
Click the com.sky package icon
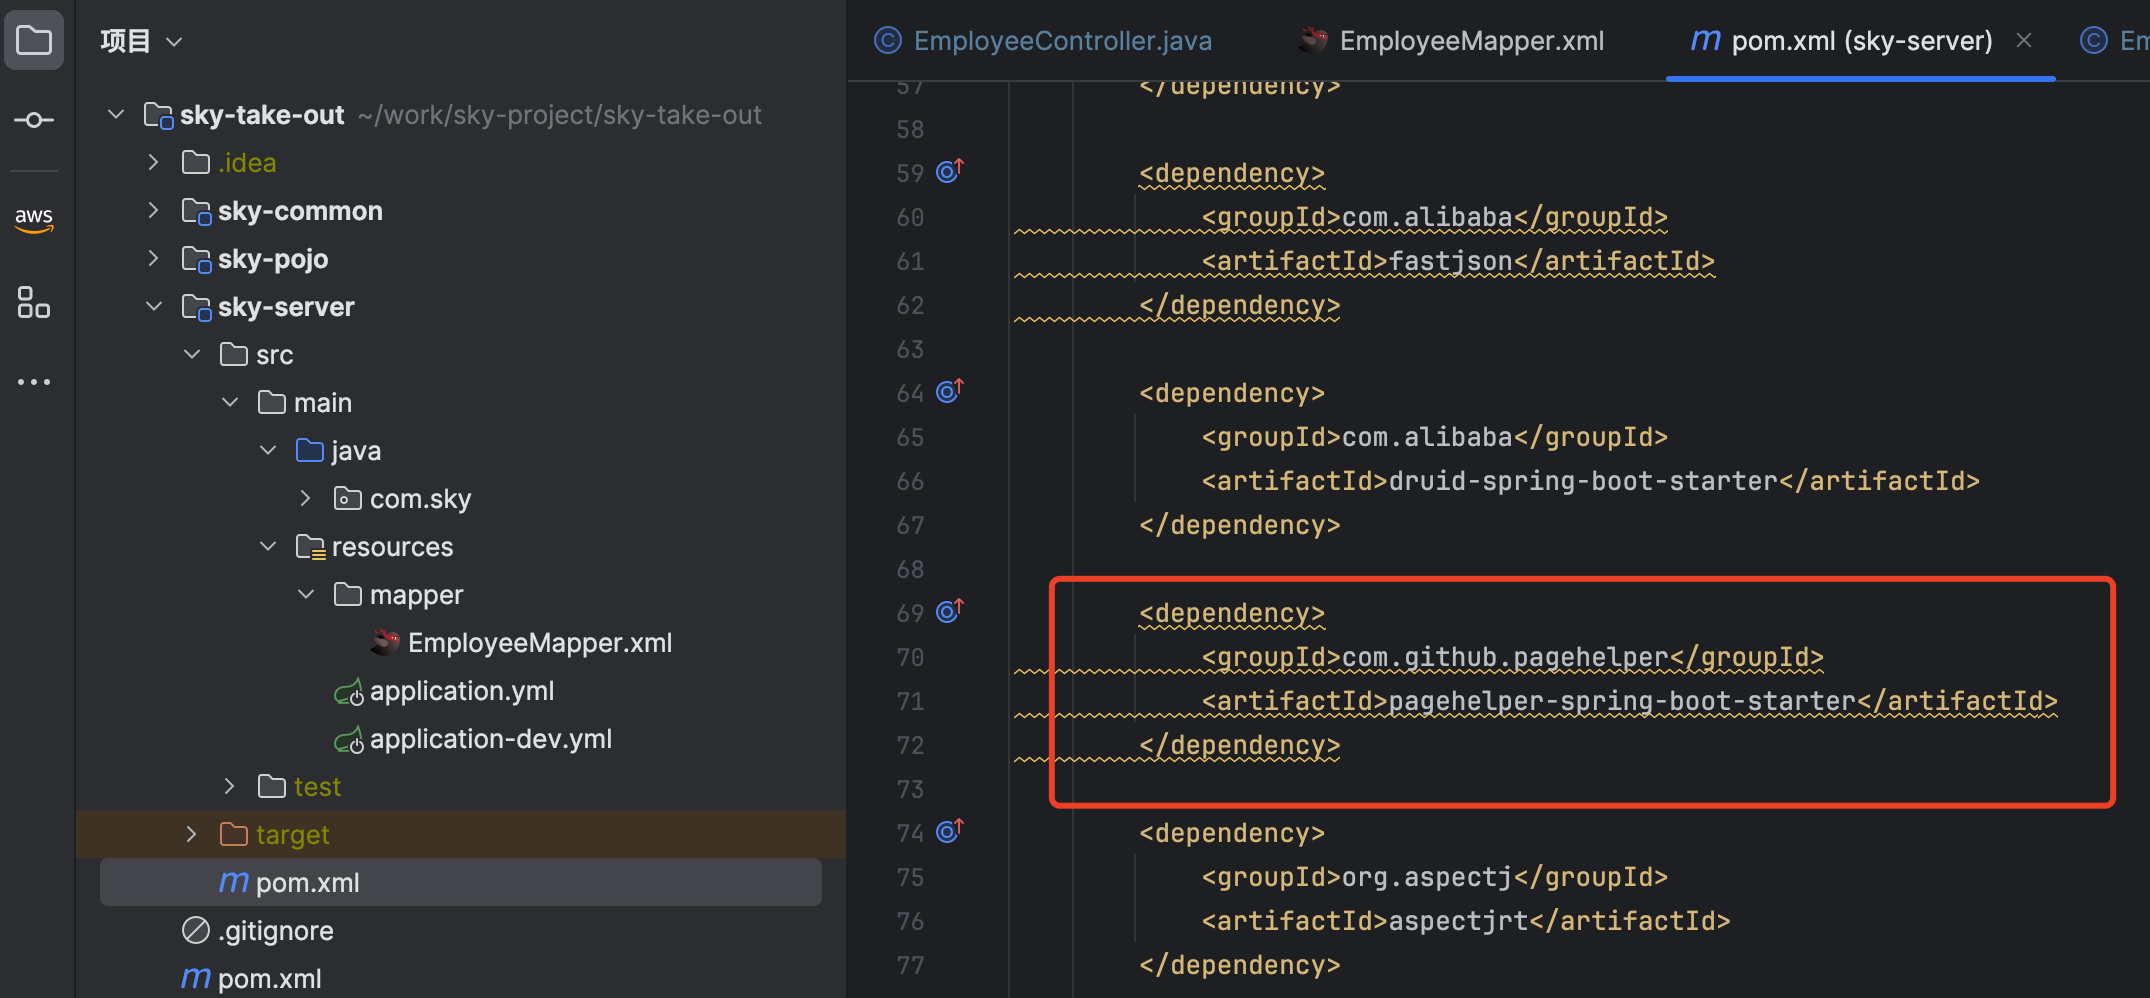pyautogui.click(x=348, y=498)
